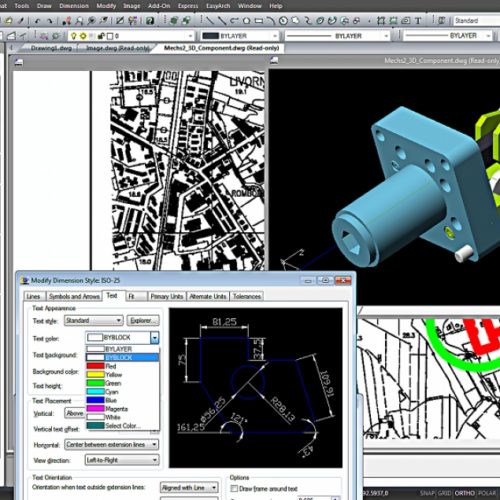Click the green 3D box icon
Viewport: 500px width, 500px height.
[x=174, y=21]
